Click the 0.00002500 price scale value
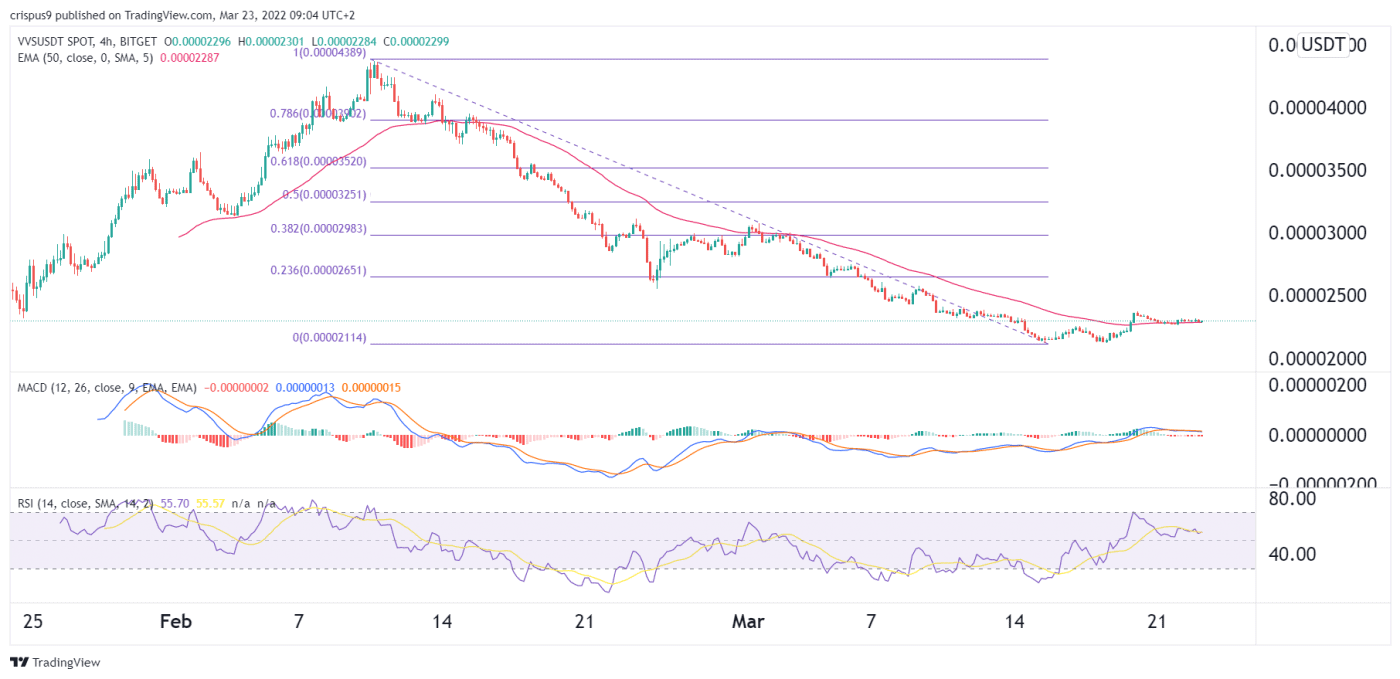Image resolution: width=1400 pixels, height=679 pixels. point(1317,294)
